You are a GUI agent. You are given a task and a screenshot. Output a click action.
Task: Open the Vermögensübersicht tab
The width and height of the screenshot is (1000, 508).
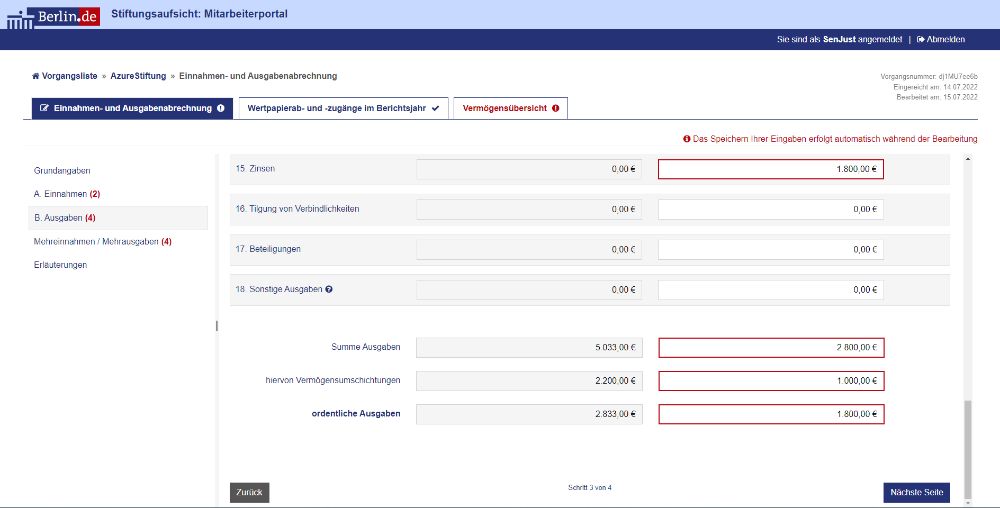click(504, 108)
